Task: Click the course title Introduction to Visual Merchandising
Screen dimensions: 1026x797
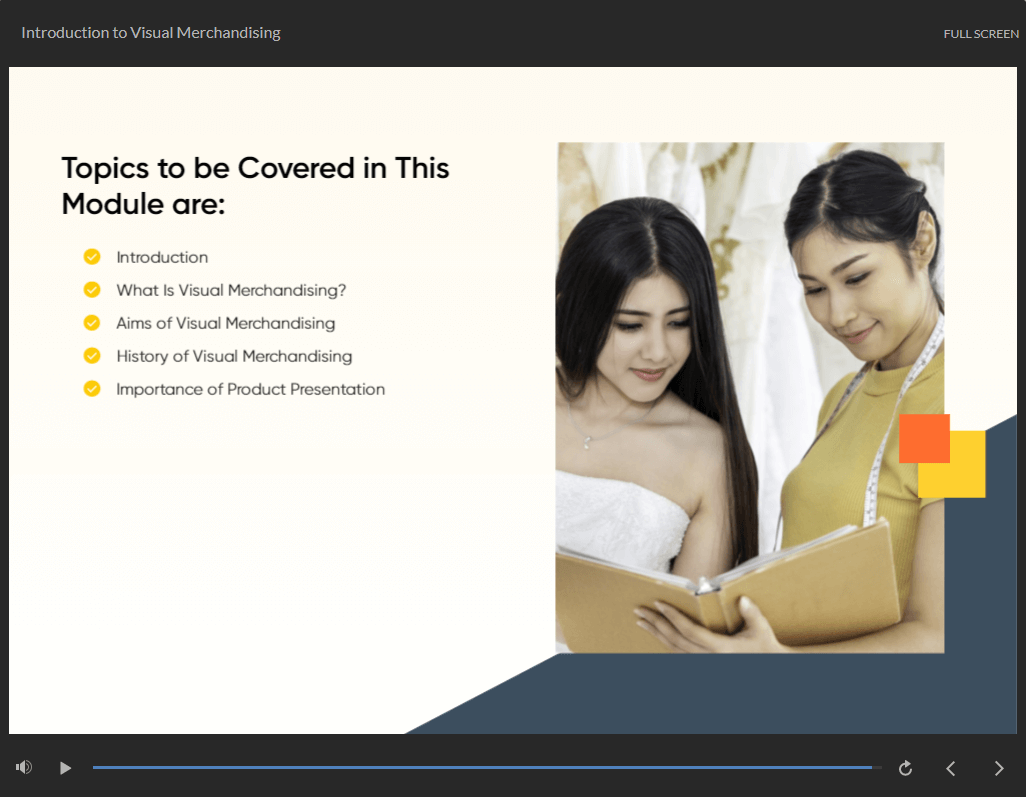Action: click(150, 33)
